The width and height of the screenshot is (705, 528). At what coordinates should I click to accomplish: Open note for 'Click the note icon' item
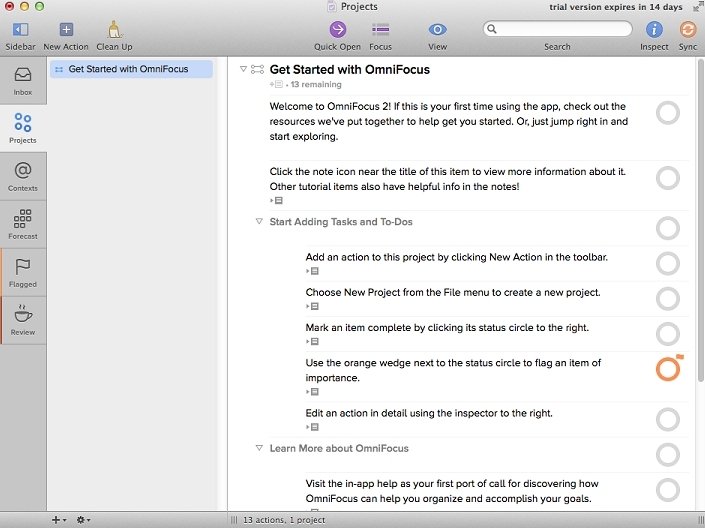277,201
